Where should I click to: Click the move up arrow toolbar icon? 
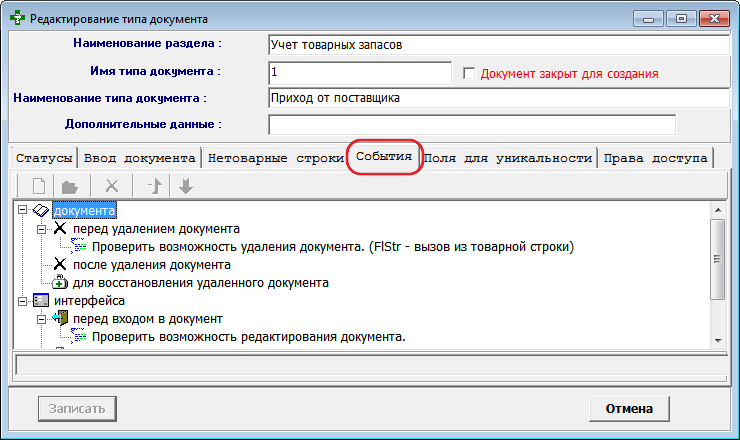pyautogui.click(x=154, y=186)
